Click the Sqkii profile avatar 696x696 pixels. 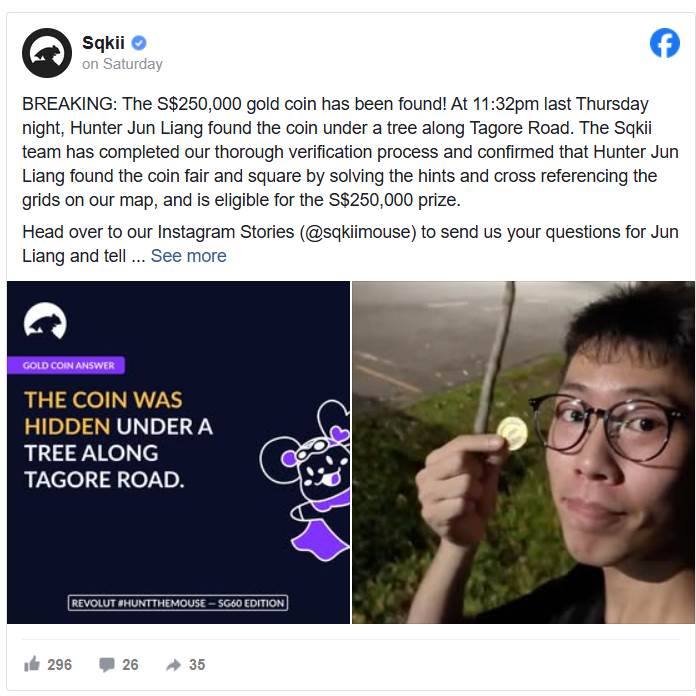pyautogui.click(x=47, y=53)
